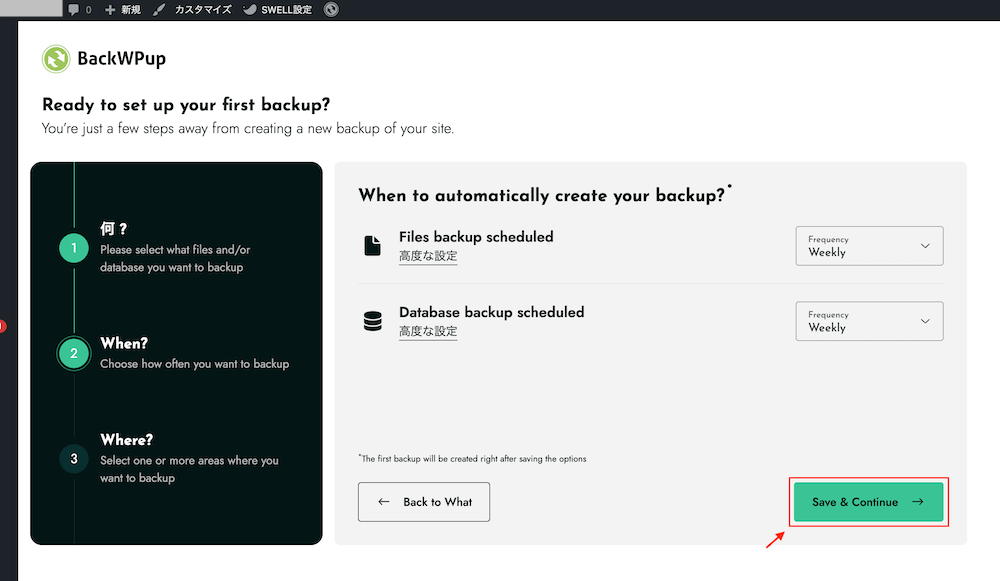Select step 3 circle for Where?
The height and width of the screenshot is (581, 1000).
74,459
